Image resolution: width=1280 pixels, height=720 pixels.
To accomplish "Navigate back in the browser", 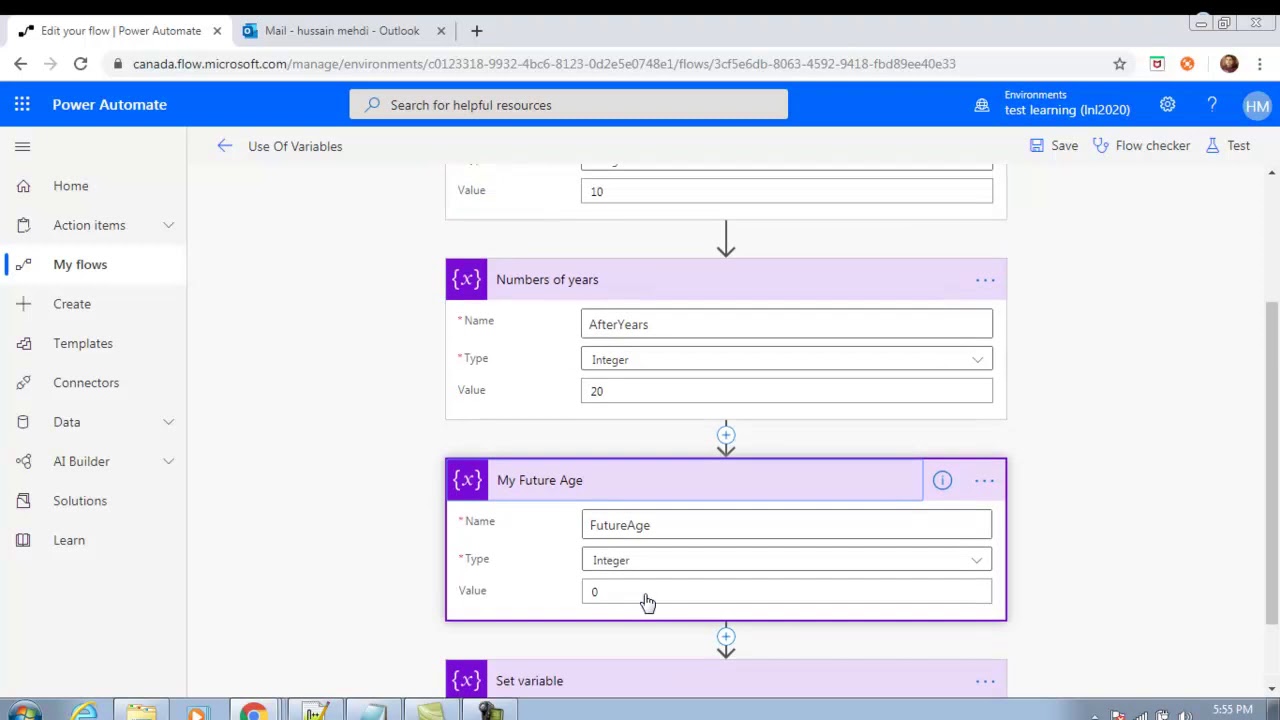I will coord(20,64).
